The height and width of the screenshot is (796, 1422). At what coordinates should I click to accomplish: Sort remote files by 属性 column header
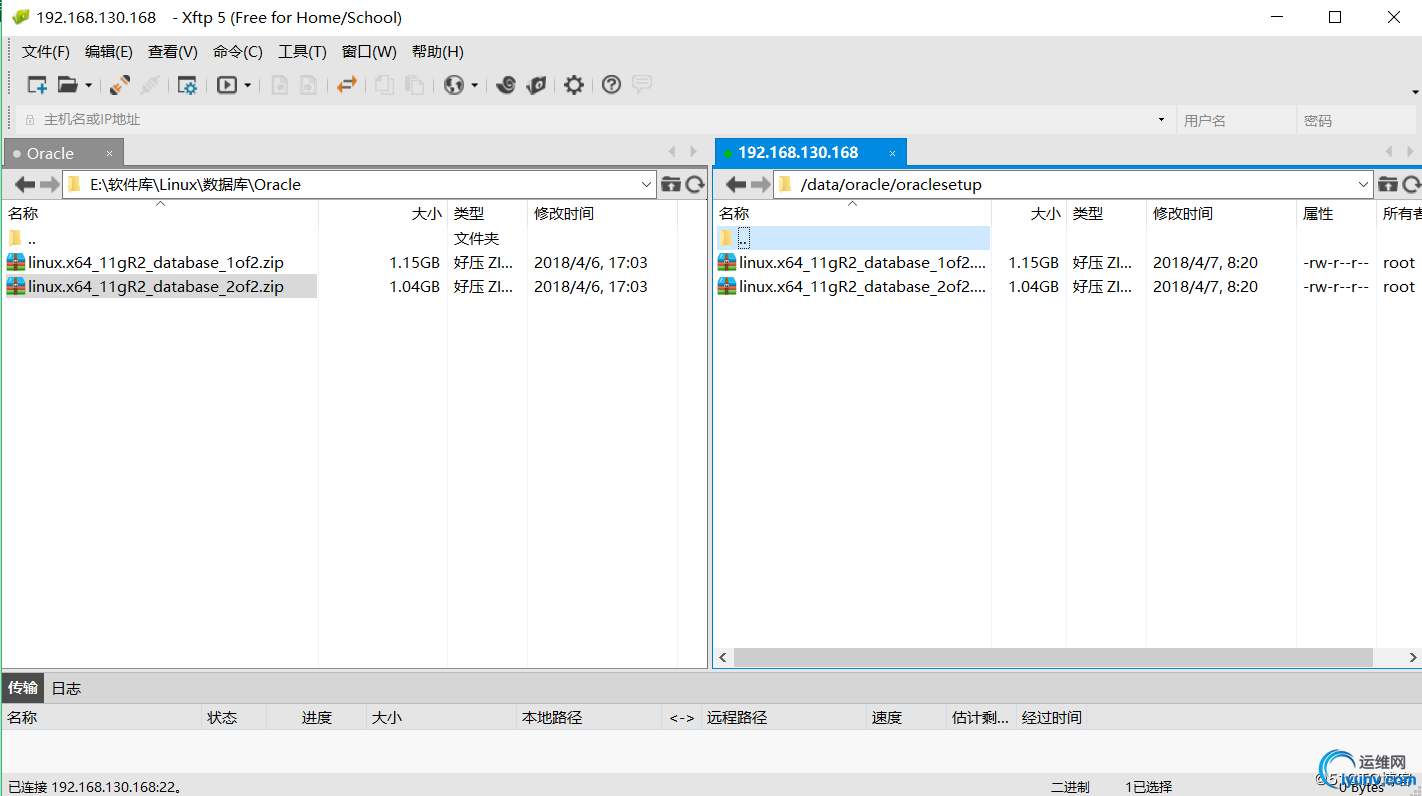pos(1336,213)
